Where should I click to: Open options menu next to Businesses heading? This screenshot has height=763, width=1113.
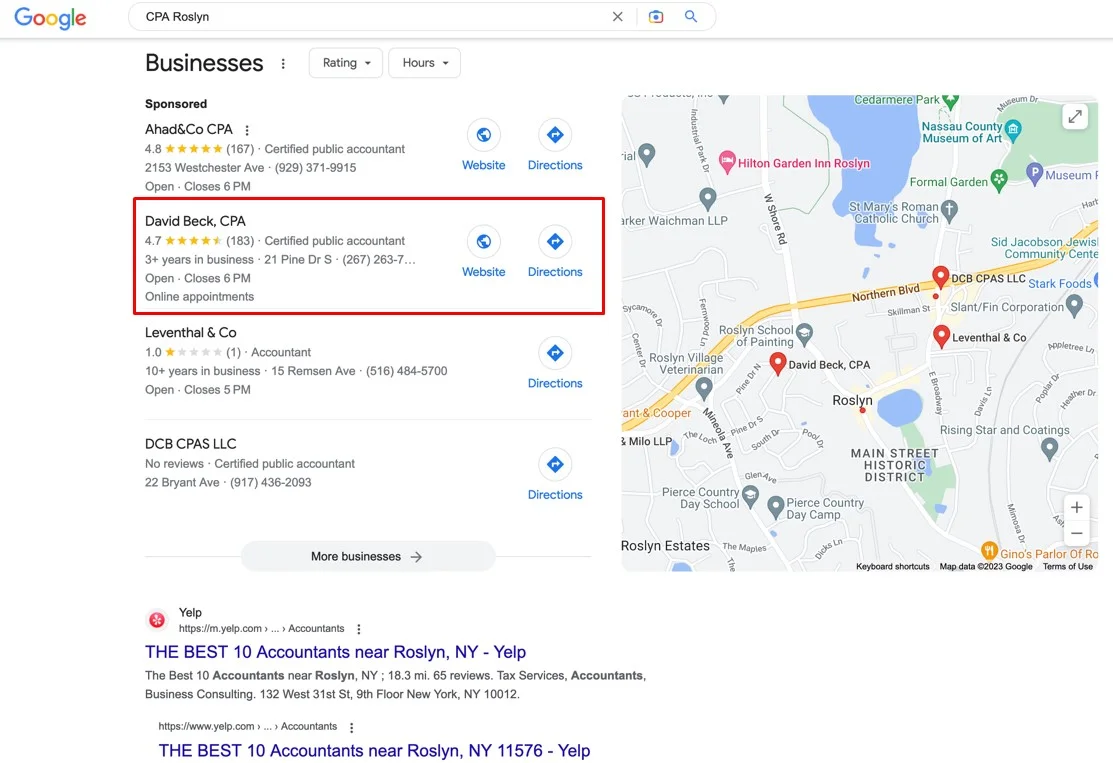point(283,64)
